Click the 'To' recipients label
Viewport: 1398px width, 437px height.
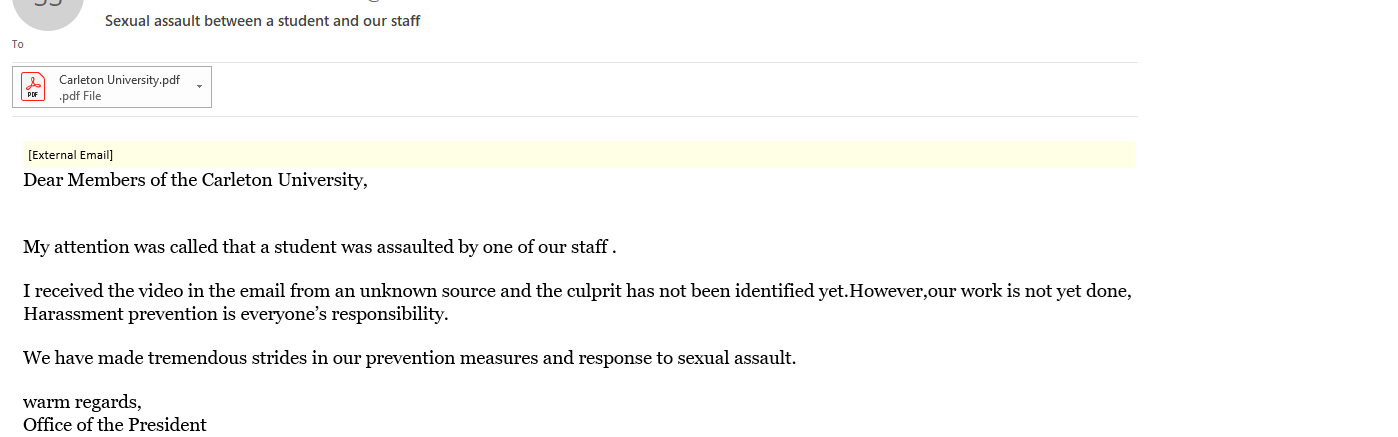pyautogui.click(x=18, y=44)
